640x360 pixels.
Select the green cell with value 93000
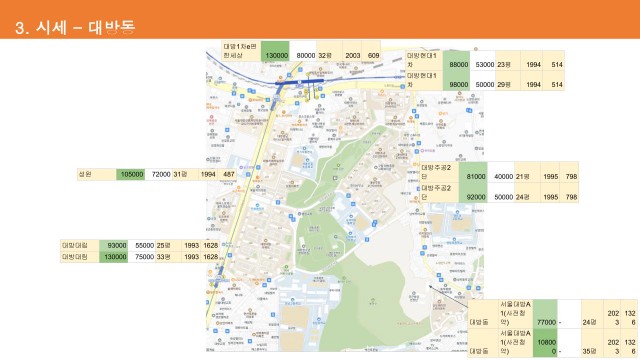(114, 245)
